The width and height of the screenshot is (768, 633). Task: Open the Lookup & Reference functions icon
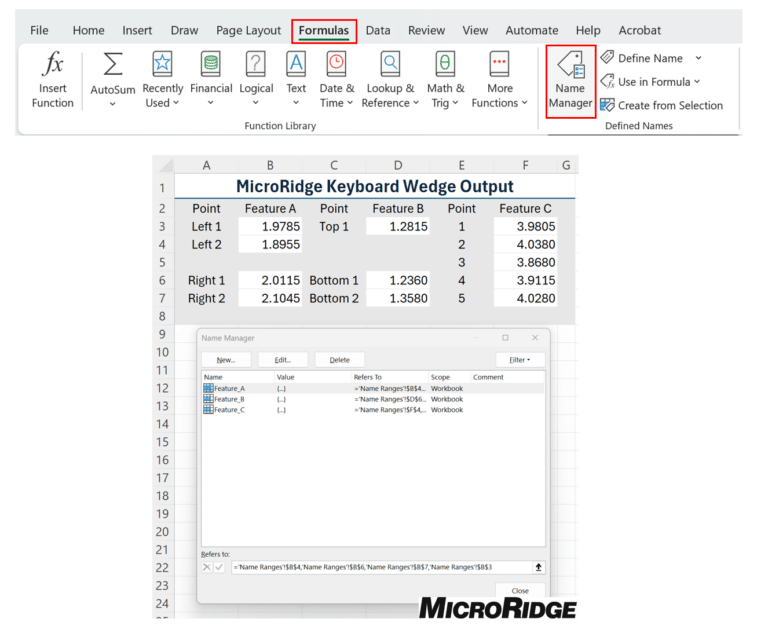coord(390,64)
